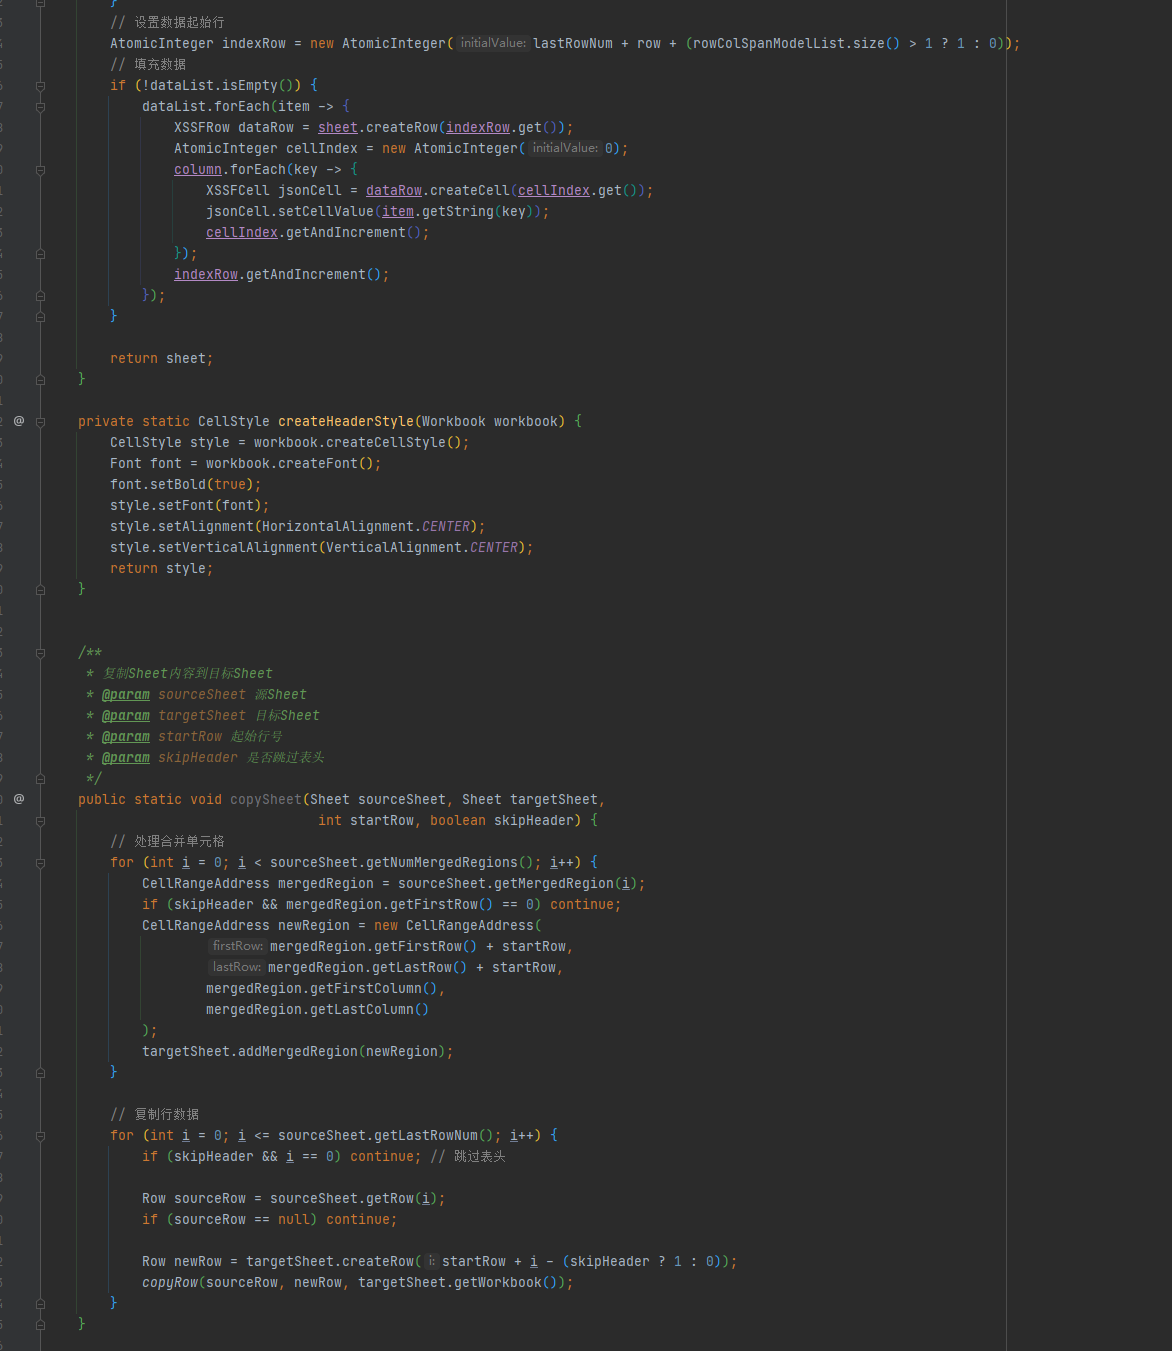The width and height of the screenshot is (1172, 1351).
Task: Click 'createRow' in targetSheet.createRow call
Action: (x=378, y=1262)
